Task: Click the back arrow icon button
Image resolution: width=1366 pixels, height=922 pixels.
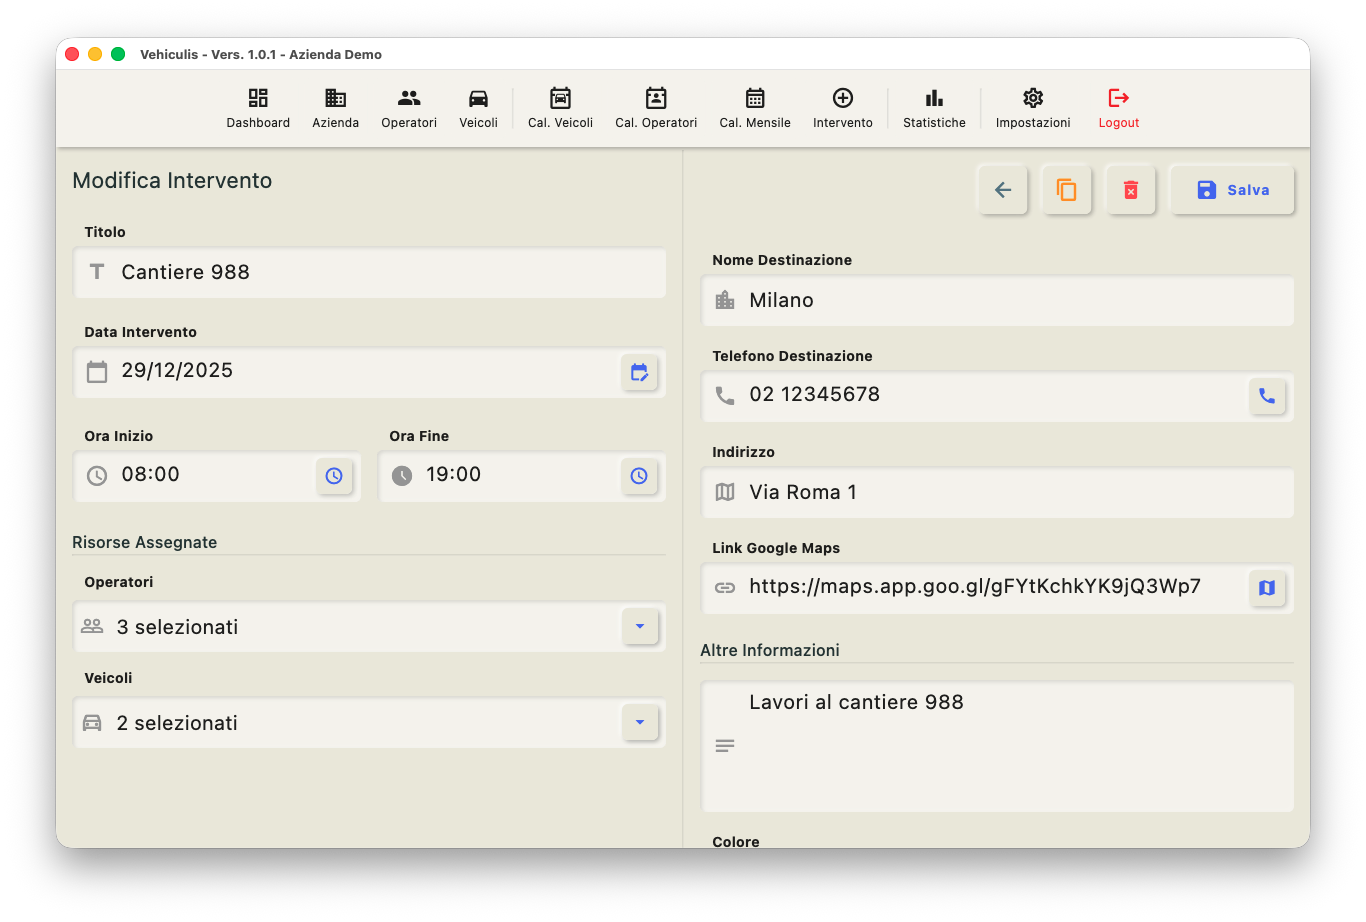Action: pyautogui.click(x=1003, y=190)
